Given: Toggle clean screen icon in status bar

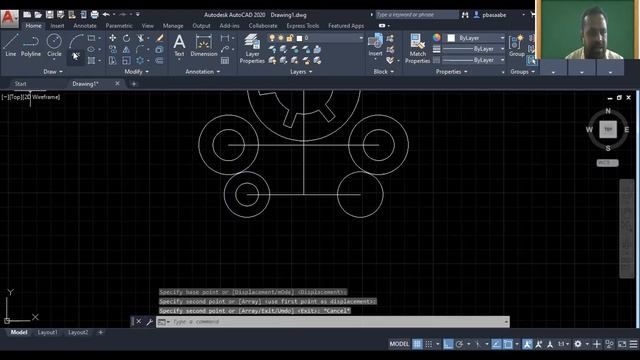Looking at the screenshot, I should tap(622, 344).
